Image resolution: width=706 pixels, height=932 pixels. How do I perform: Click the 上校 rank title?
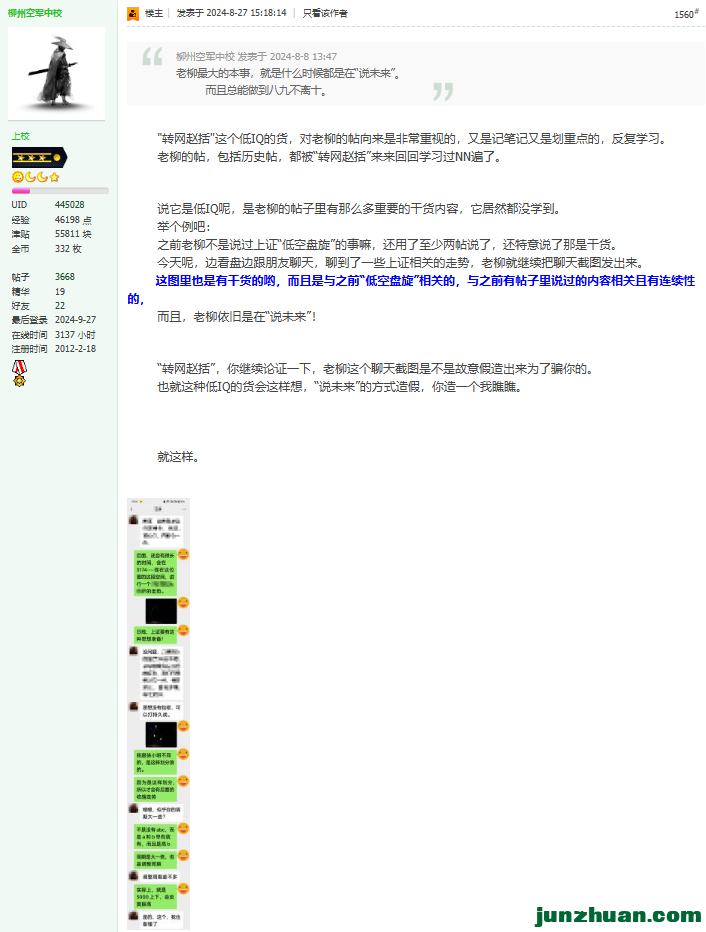point(21,136)
